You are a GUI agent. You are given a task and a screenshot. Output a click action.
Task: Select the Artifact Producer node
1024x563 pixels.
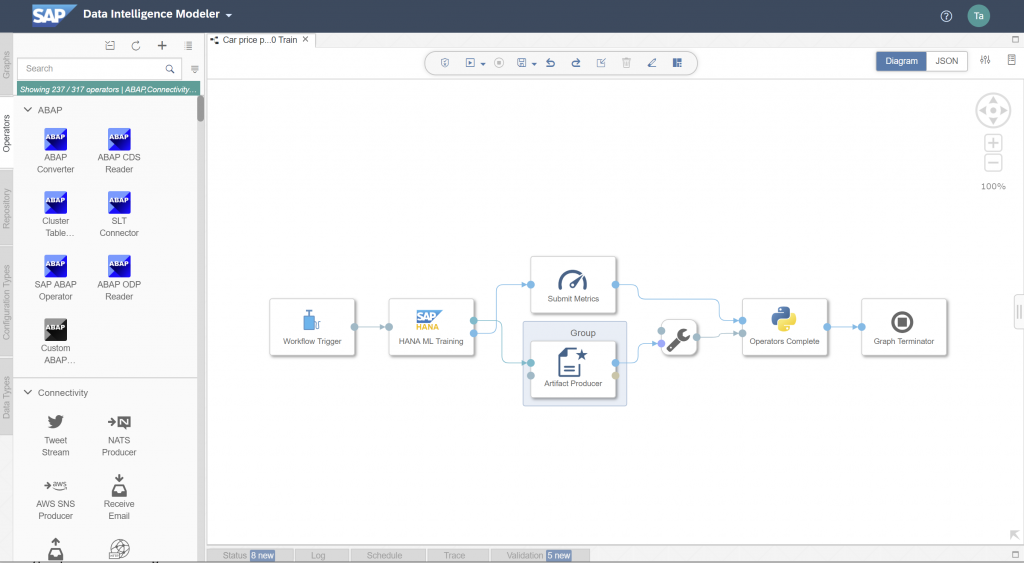pyautogui.click(x=573, y=369)
